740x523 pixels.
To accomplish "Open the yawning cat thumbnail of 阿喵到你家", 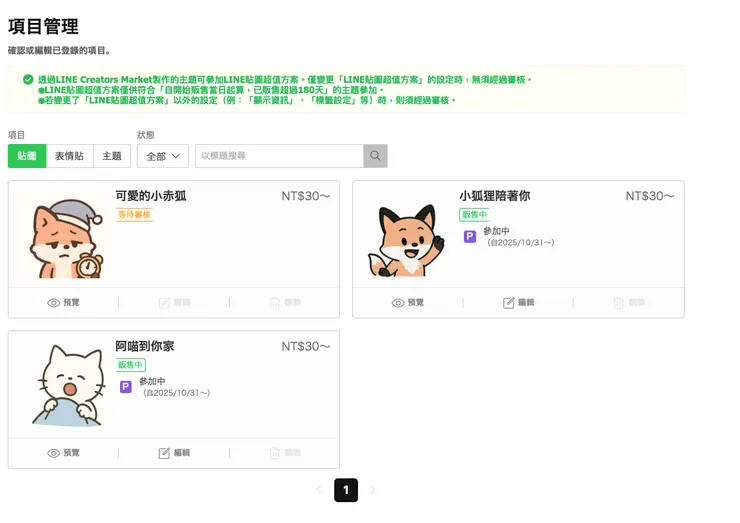I will click(x=68, y=386).
